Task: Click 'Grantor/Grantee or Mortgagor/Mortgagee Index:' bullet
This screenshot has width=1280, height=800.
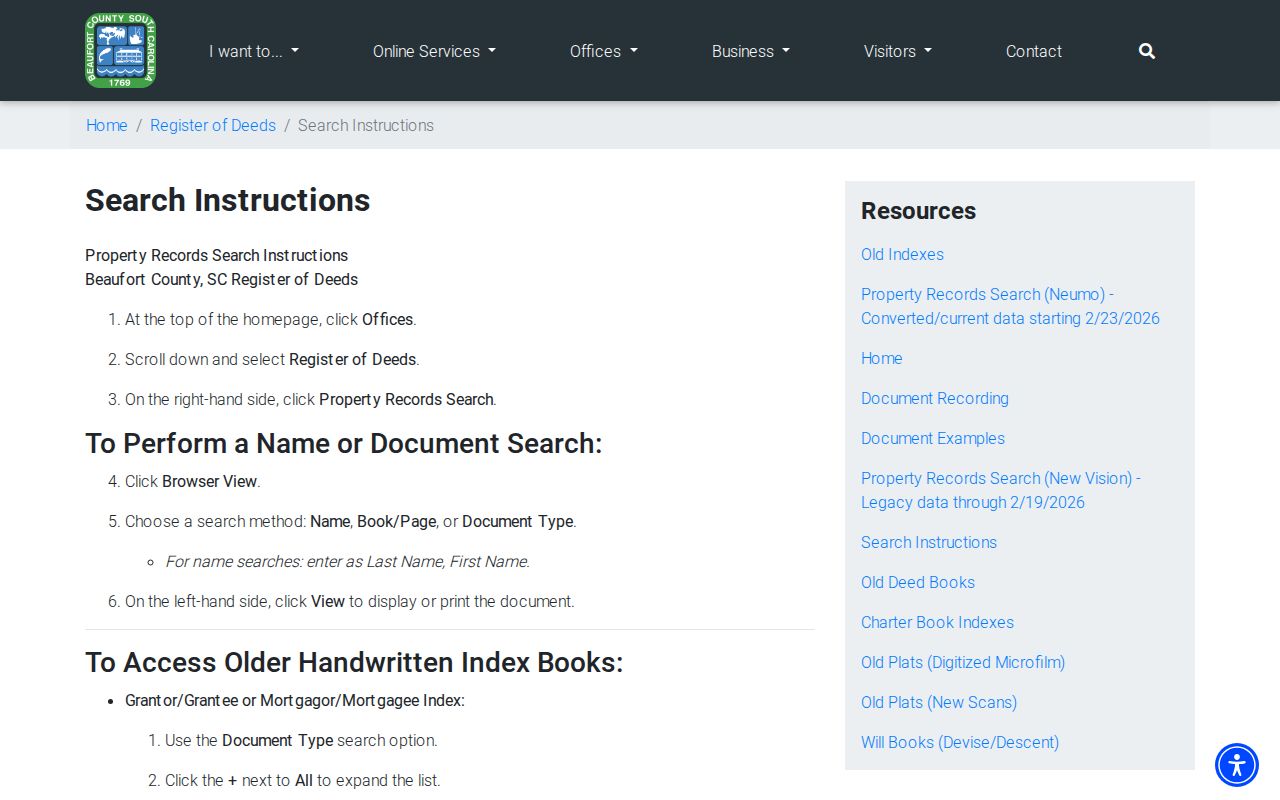Action: (295, 700)
